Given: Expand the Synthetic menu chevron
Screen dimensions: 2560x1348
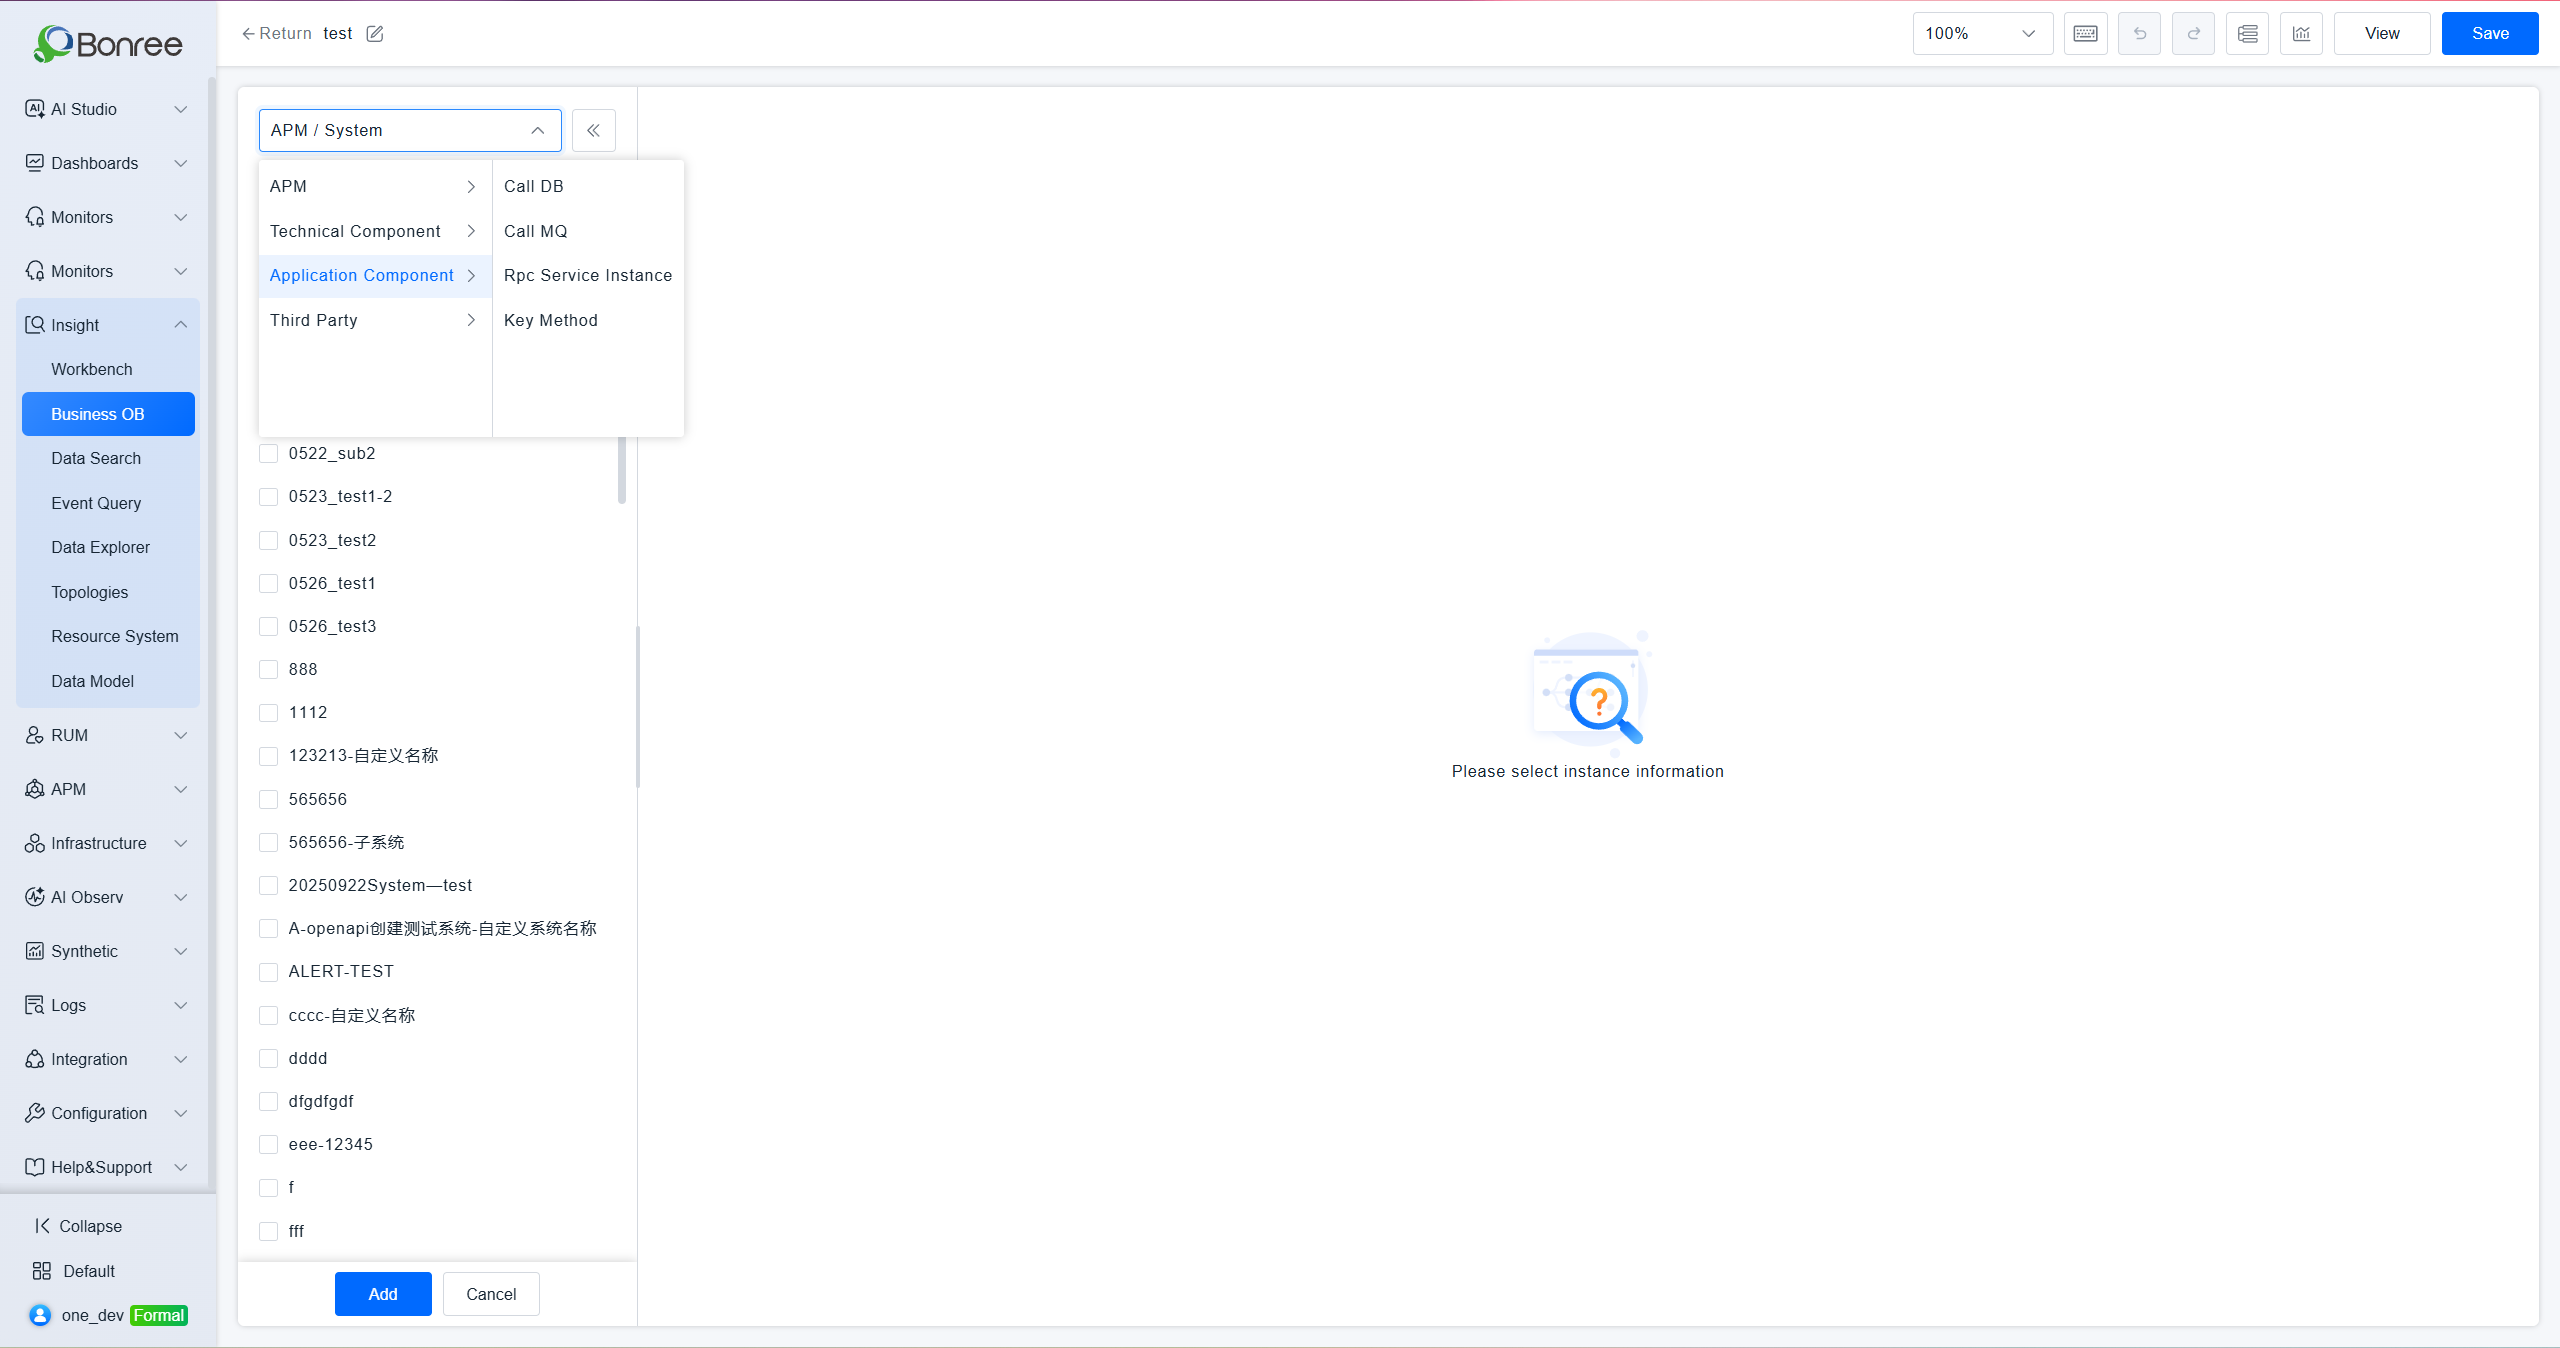Looking at the screenshot, I should pos(181,951).
